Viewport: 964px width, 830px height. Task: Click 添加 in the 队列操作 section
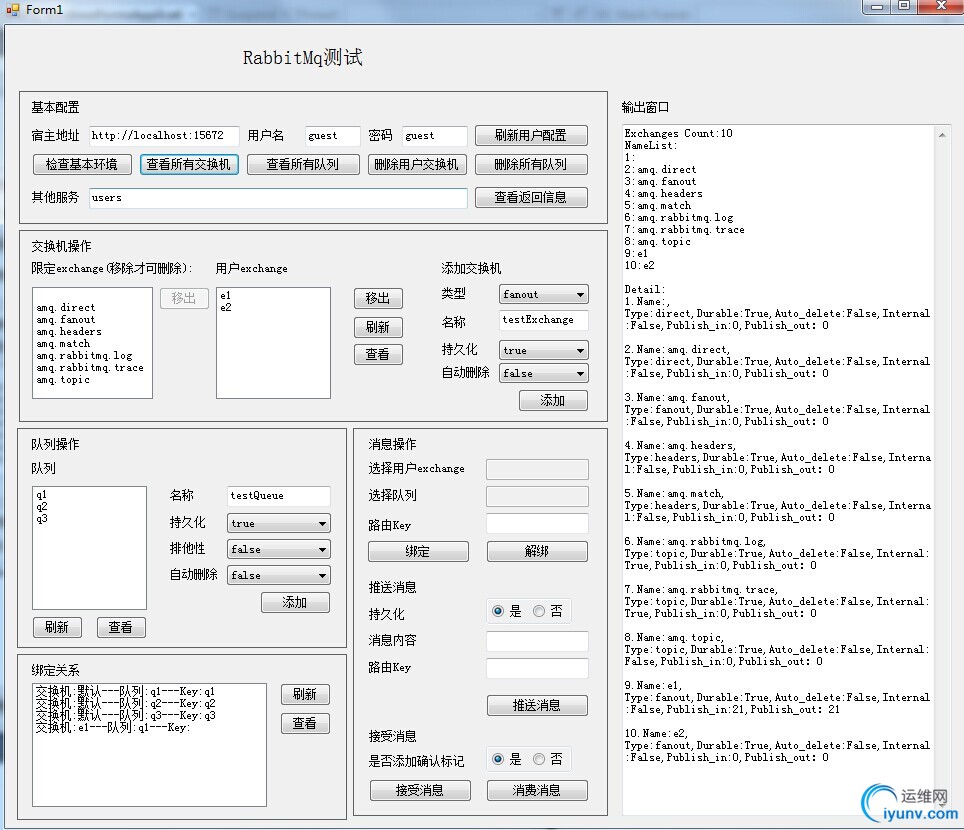[295, 603]
